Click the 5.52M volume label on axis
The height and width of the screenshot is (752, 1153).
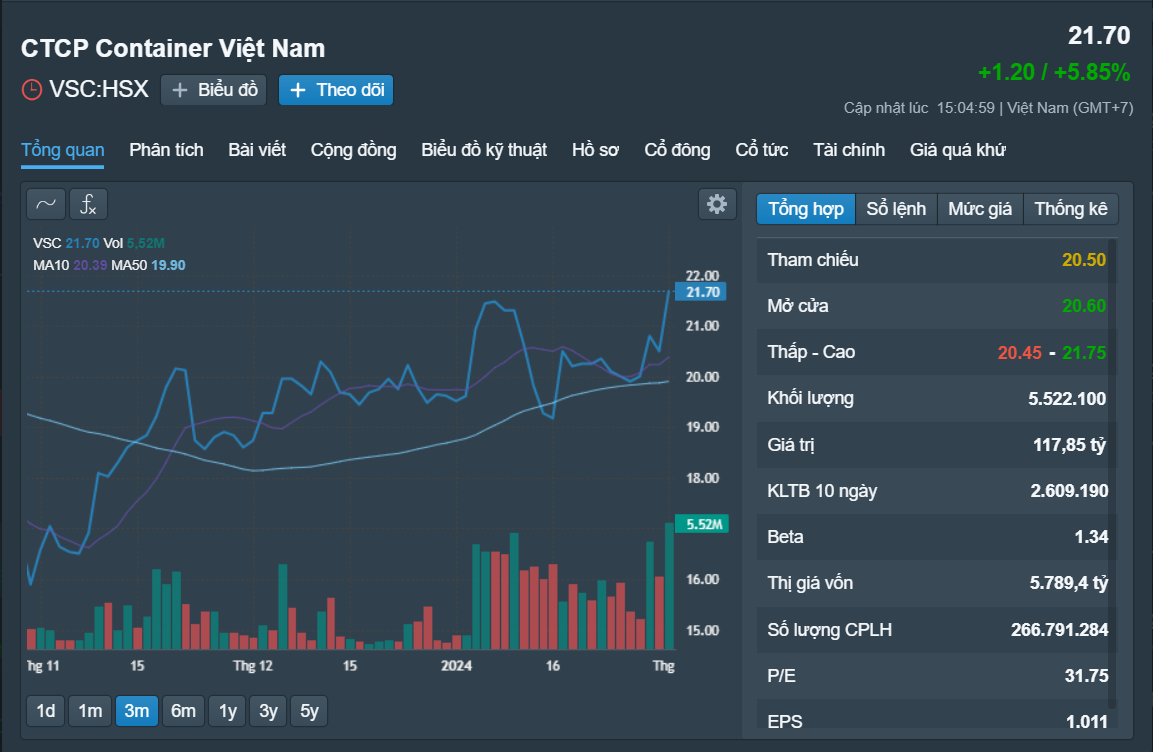(x=702, y=524)
